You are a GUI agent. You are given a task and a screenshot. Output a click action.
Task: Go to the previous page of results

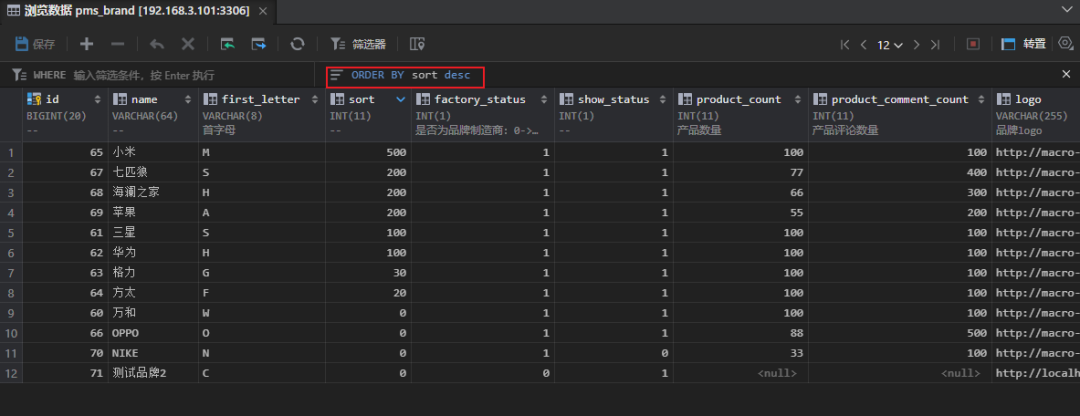(x=864, y=44)
